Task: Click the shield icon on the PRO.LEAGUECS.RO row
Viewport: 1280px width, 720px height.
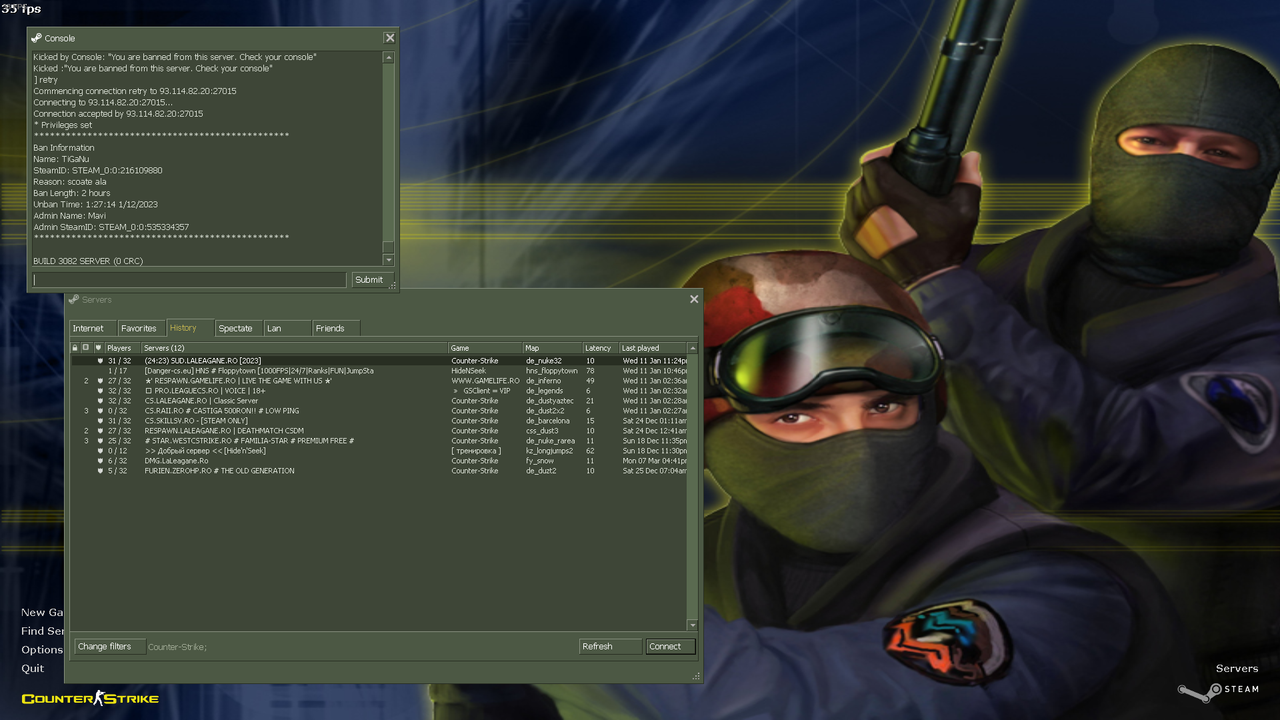Action: [x=99, y=390]
